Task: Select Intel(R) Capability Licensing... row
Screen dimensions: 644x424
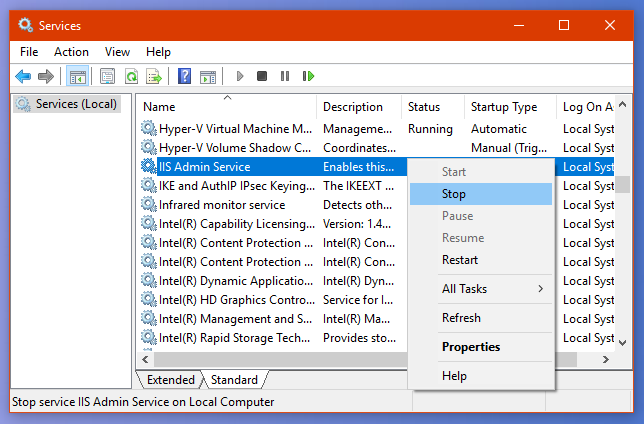Action: [x=273, y=224]
